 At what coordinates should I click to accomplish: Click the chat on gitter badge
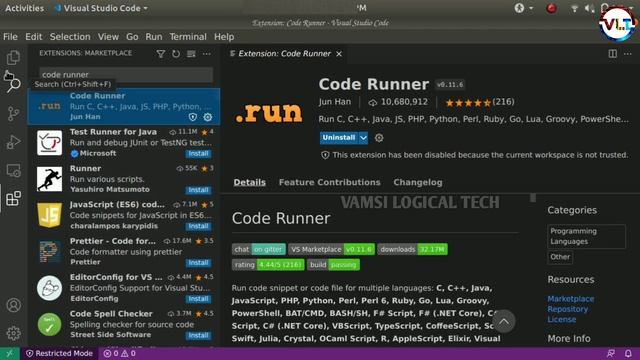point(259,249)
